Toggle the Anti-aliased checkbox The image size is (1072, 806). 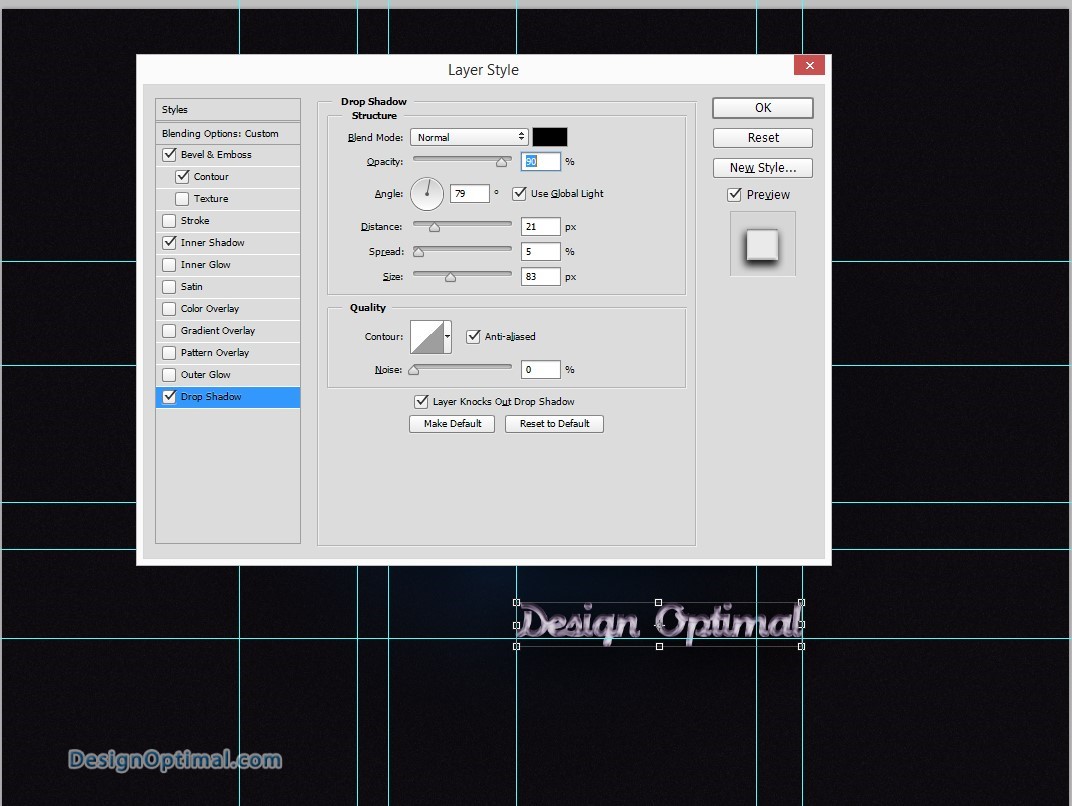click(x=473, y=336)
